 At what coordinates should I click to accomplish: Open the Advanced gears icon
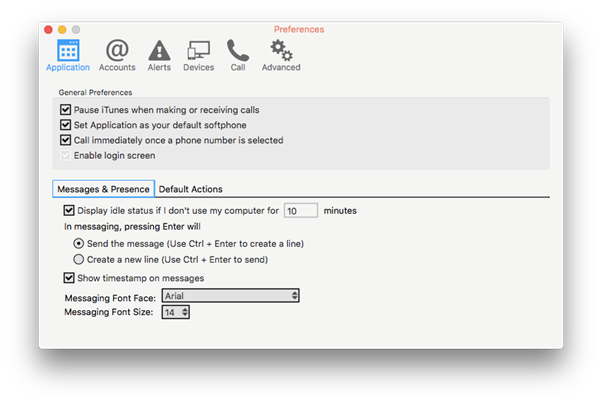tap(281, 50)
